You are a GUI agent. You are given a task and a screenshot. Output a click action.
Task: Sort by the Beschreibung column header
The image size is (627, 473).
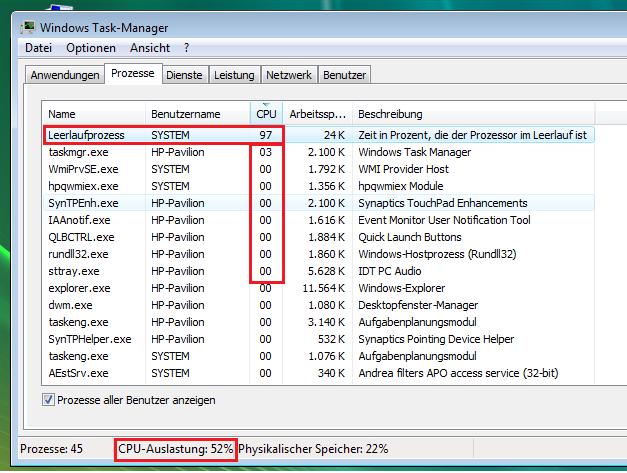(390, 114)
